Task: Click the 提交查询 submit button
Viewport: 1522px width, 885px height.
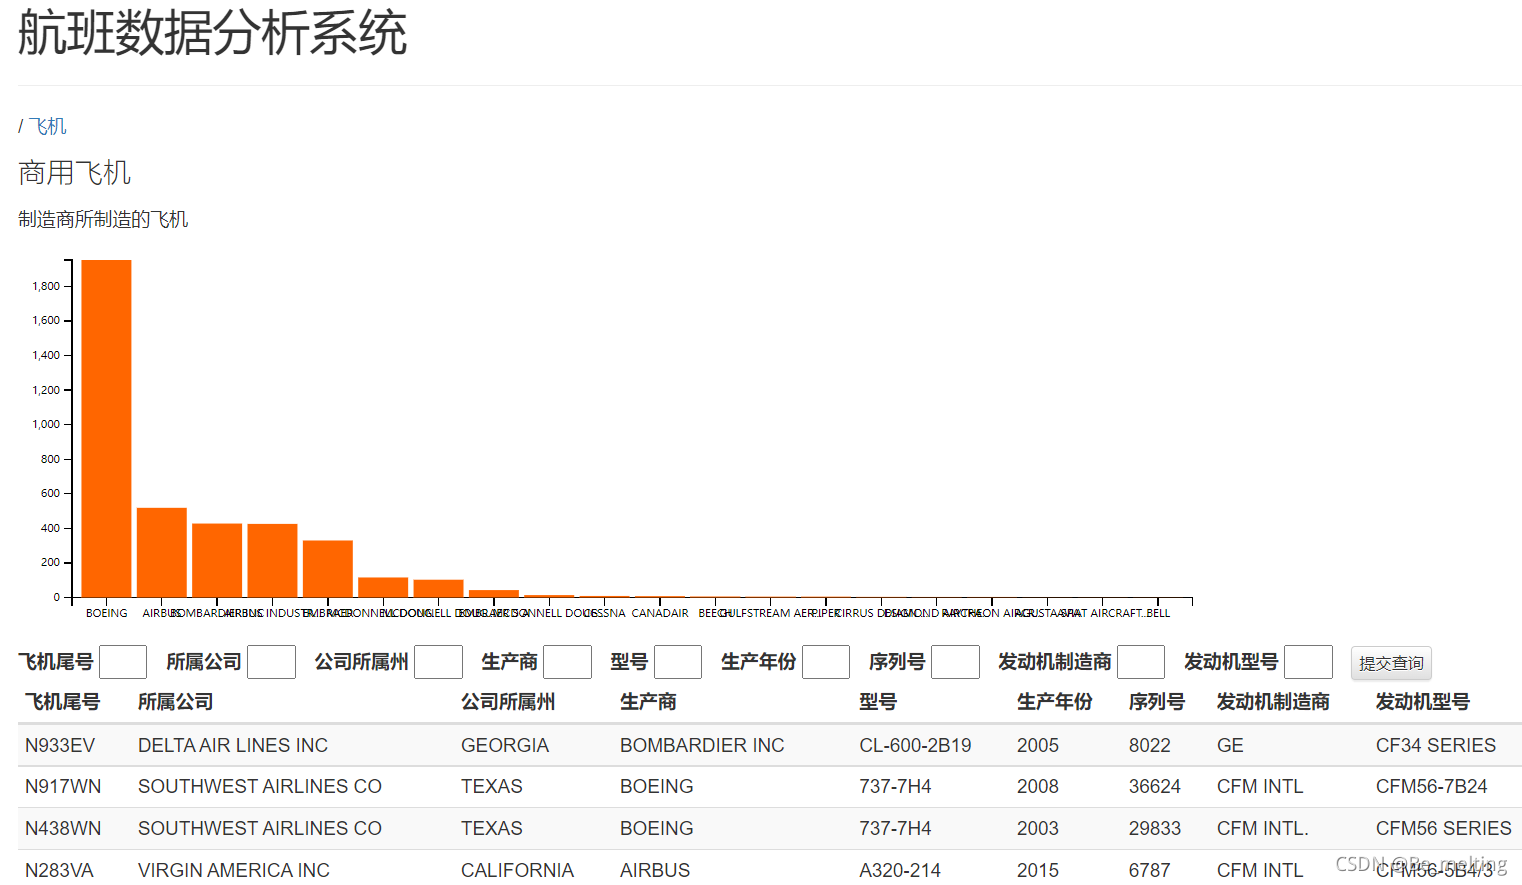Action: coord(1391,663)
